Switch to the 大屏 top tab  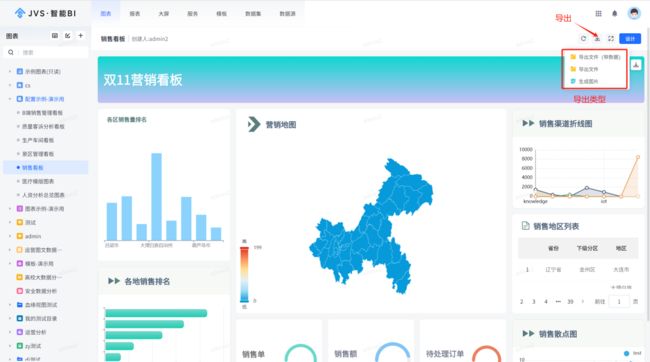164,13
